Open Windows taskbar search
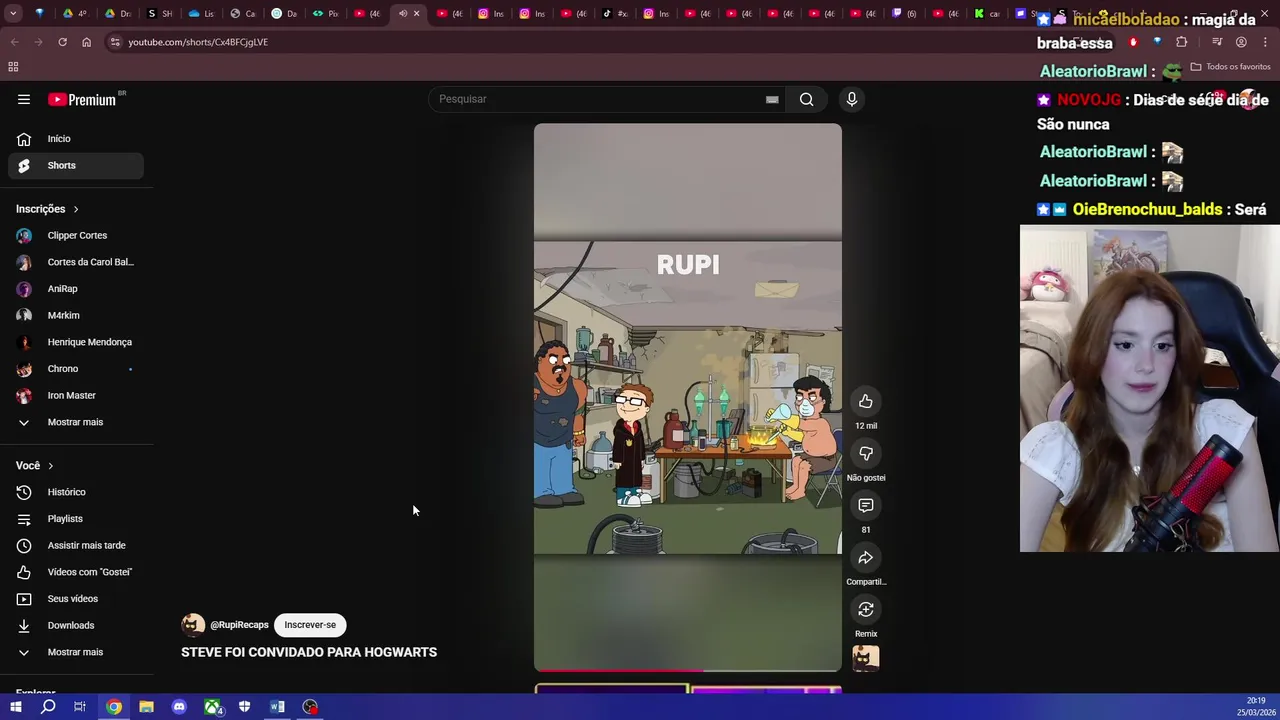Viewport: 1280px width, 720px height. 48,707
